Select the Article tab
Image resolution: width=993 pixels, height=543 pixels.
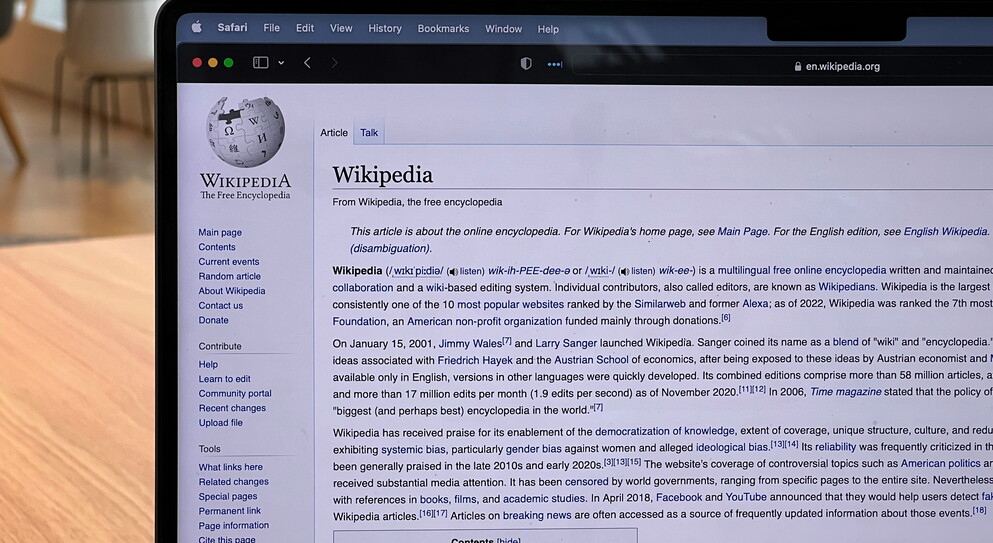coord(334,132)
